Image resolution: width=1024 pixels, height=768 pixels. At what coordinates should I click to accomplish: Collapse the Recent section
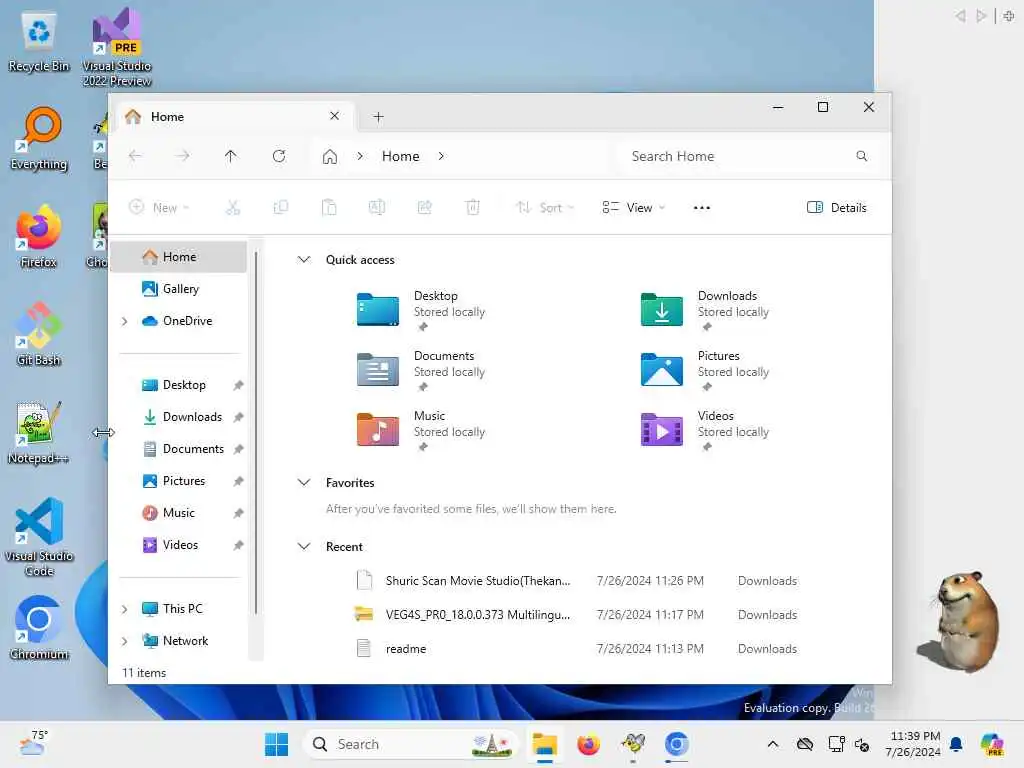click(x=304, y=547)
